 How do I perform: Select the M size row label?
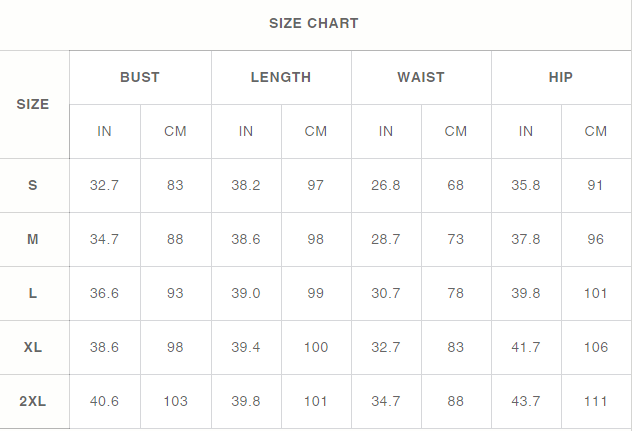coord(33,239)
